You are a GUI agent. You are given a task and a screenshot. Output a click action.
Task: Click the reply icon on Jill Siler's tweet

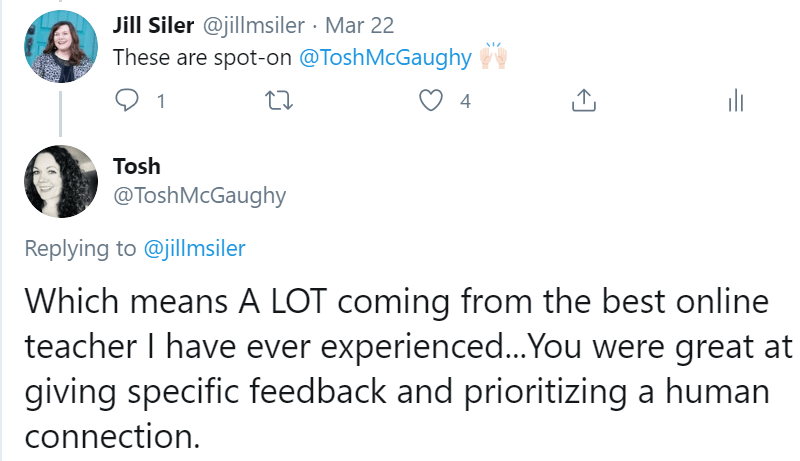(127, 100)
